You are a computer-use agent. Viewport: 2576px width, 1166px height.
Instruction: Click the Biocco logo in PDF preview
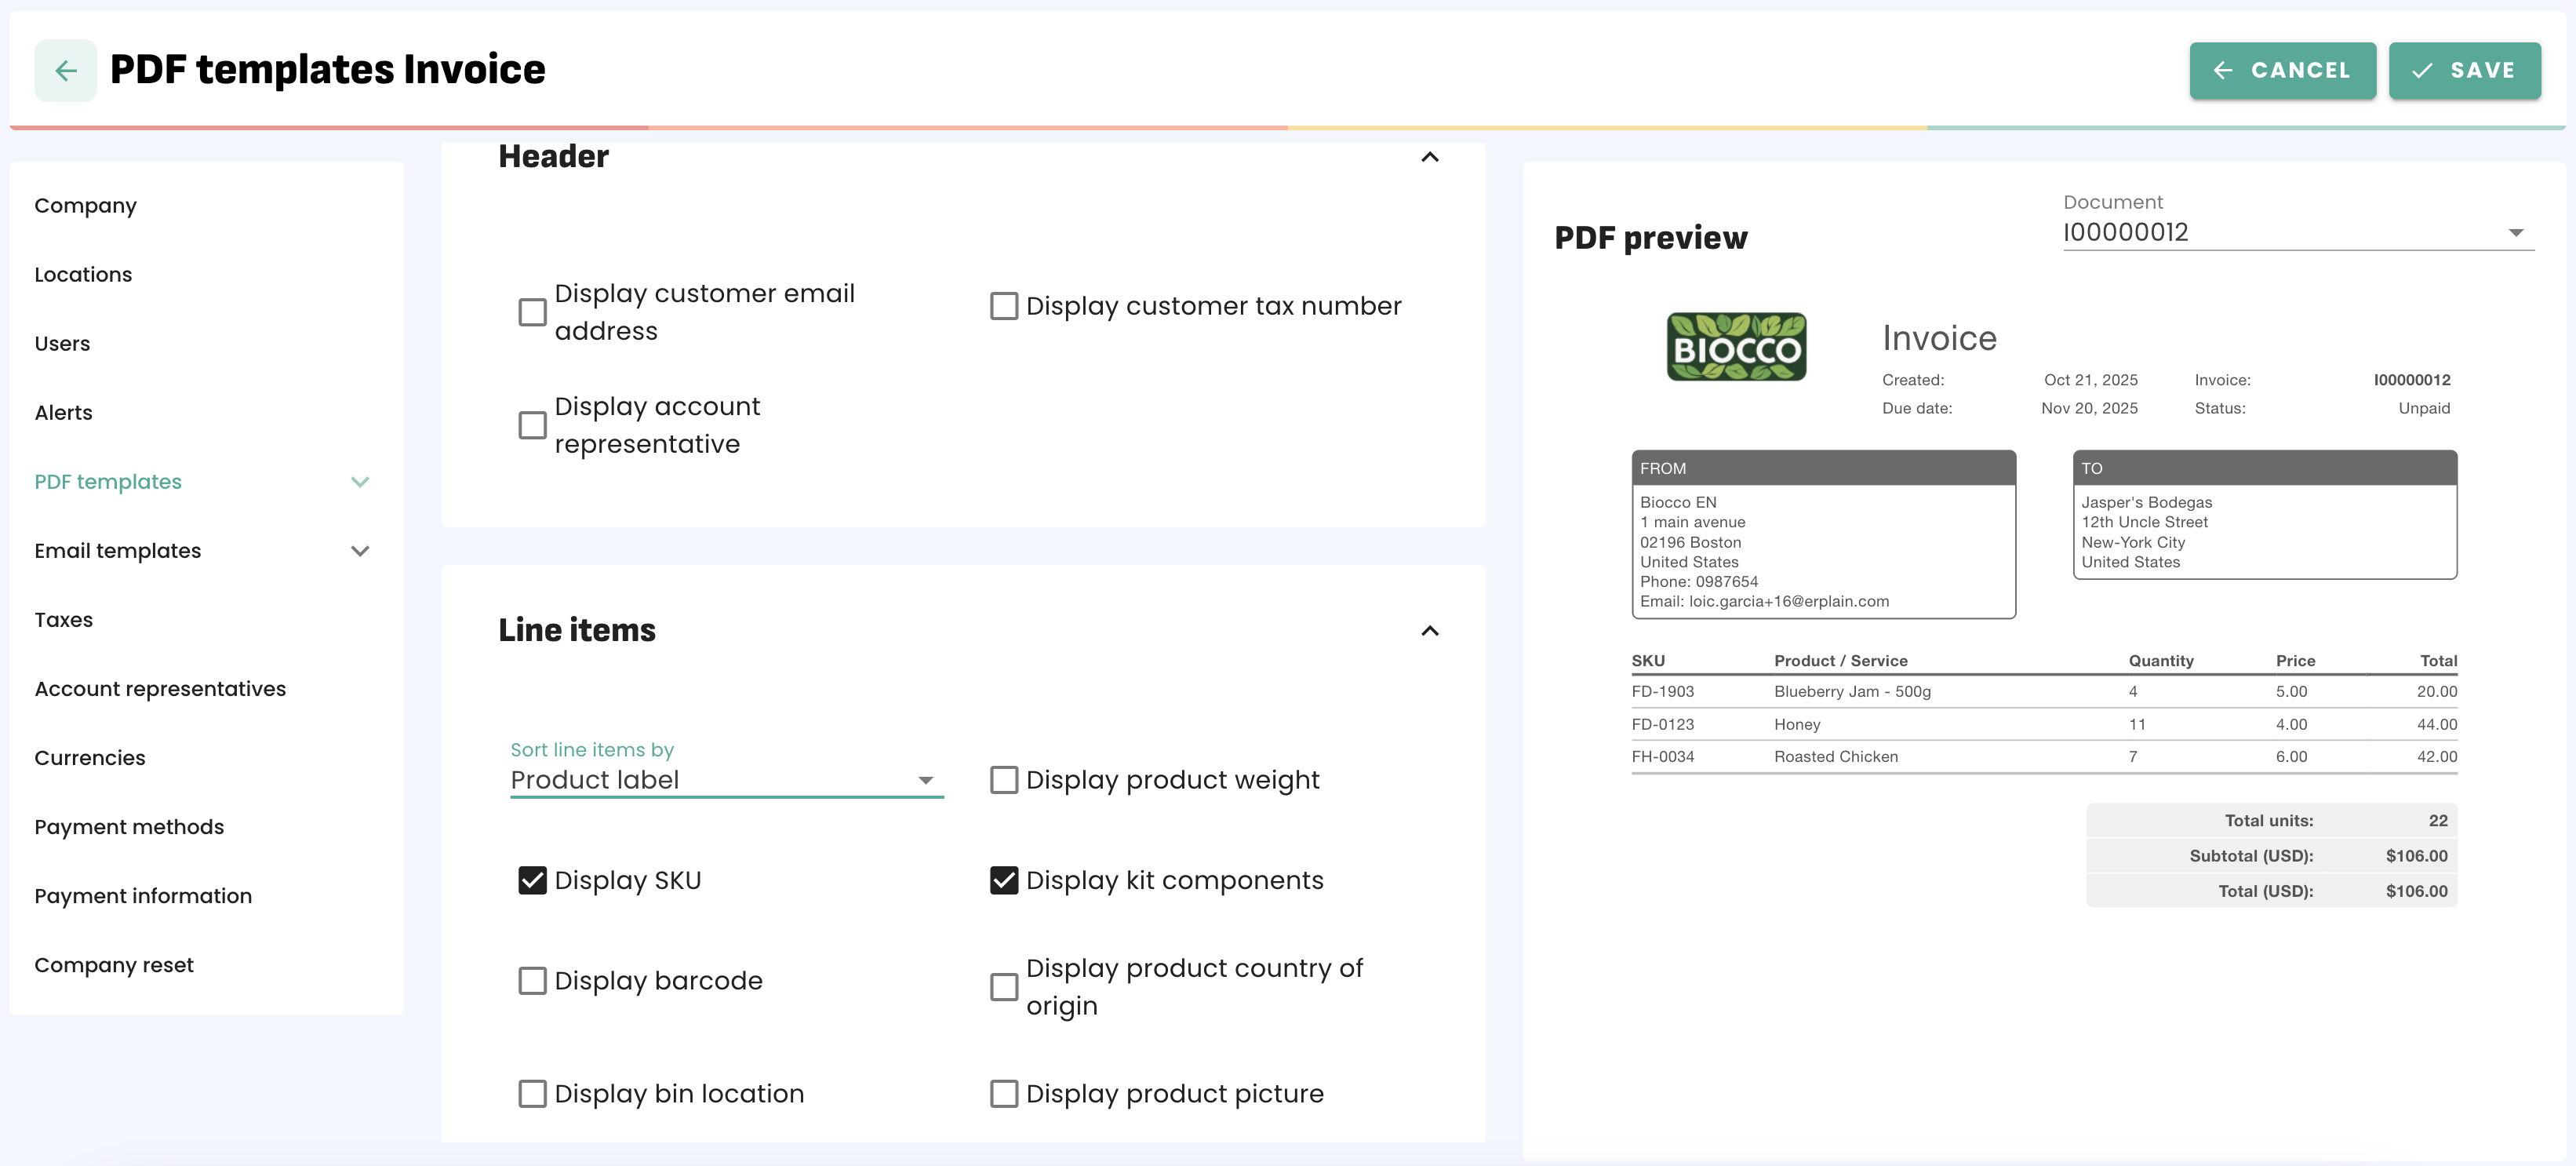[x=1735, y=346]
